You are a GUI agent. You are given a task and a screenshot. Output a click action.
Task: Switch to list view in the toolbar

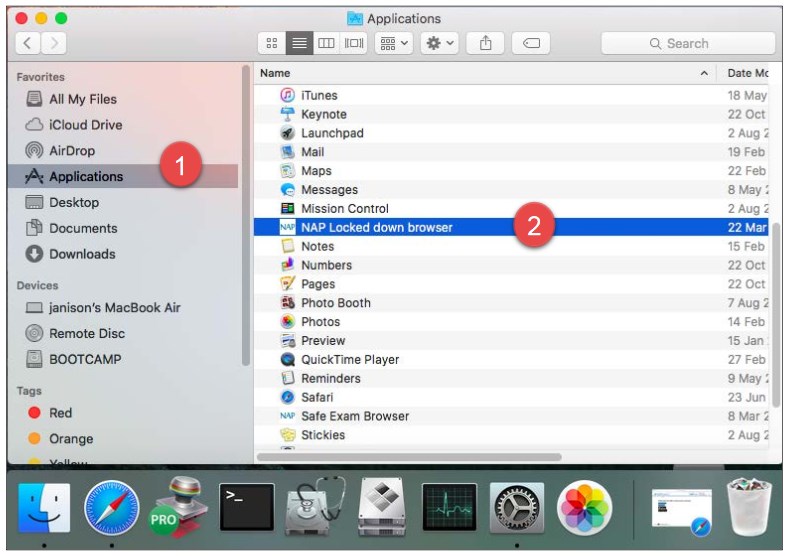[299, 43]
